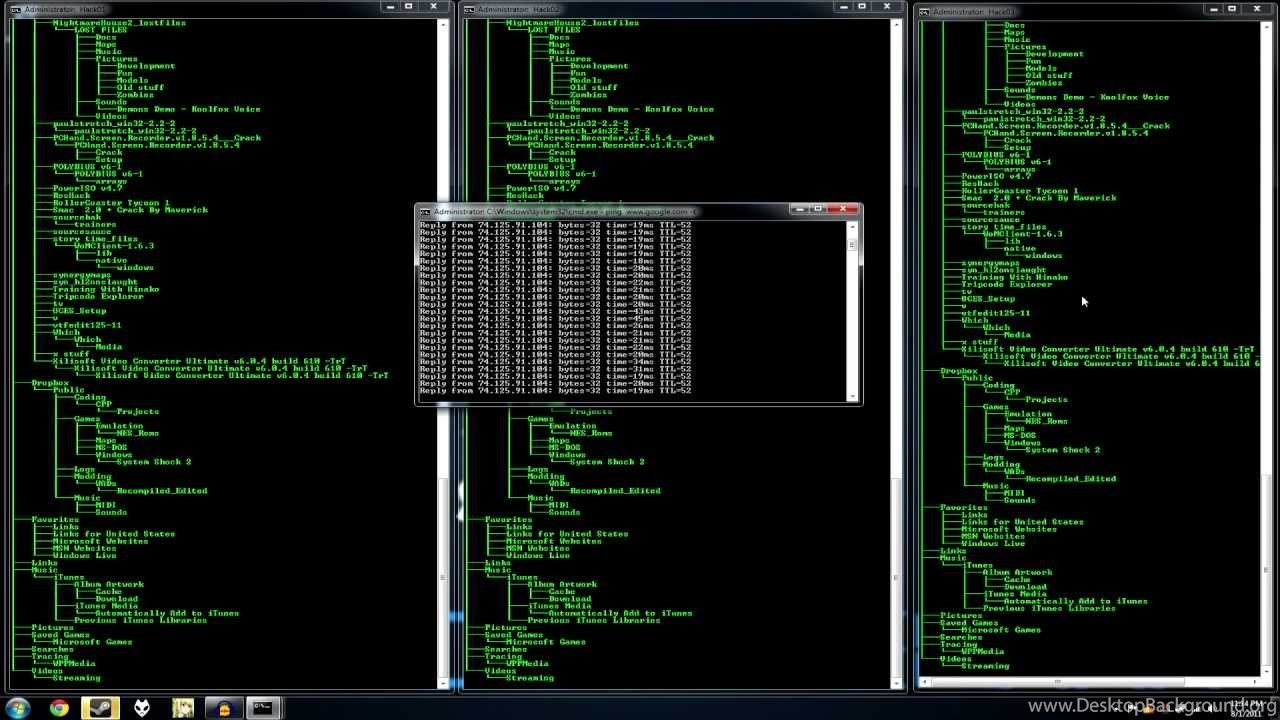Click the ping window scrollbar down arrow

(x=853, y=397)
